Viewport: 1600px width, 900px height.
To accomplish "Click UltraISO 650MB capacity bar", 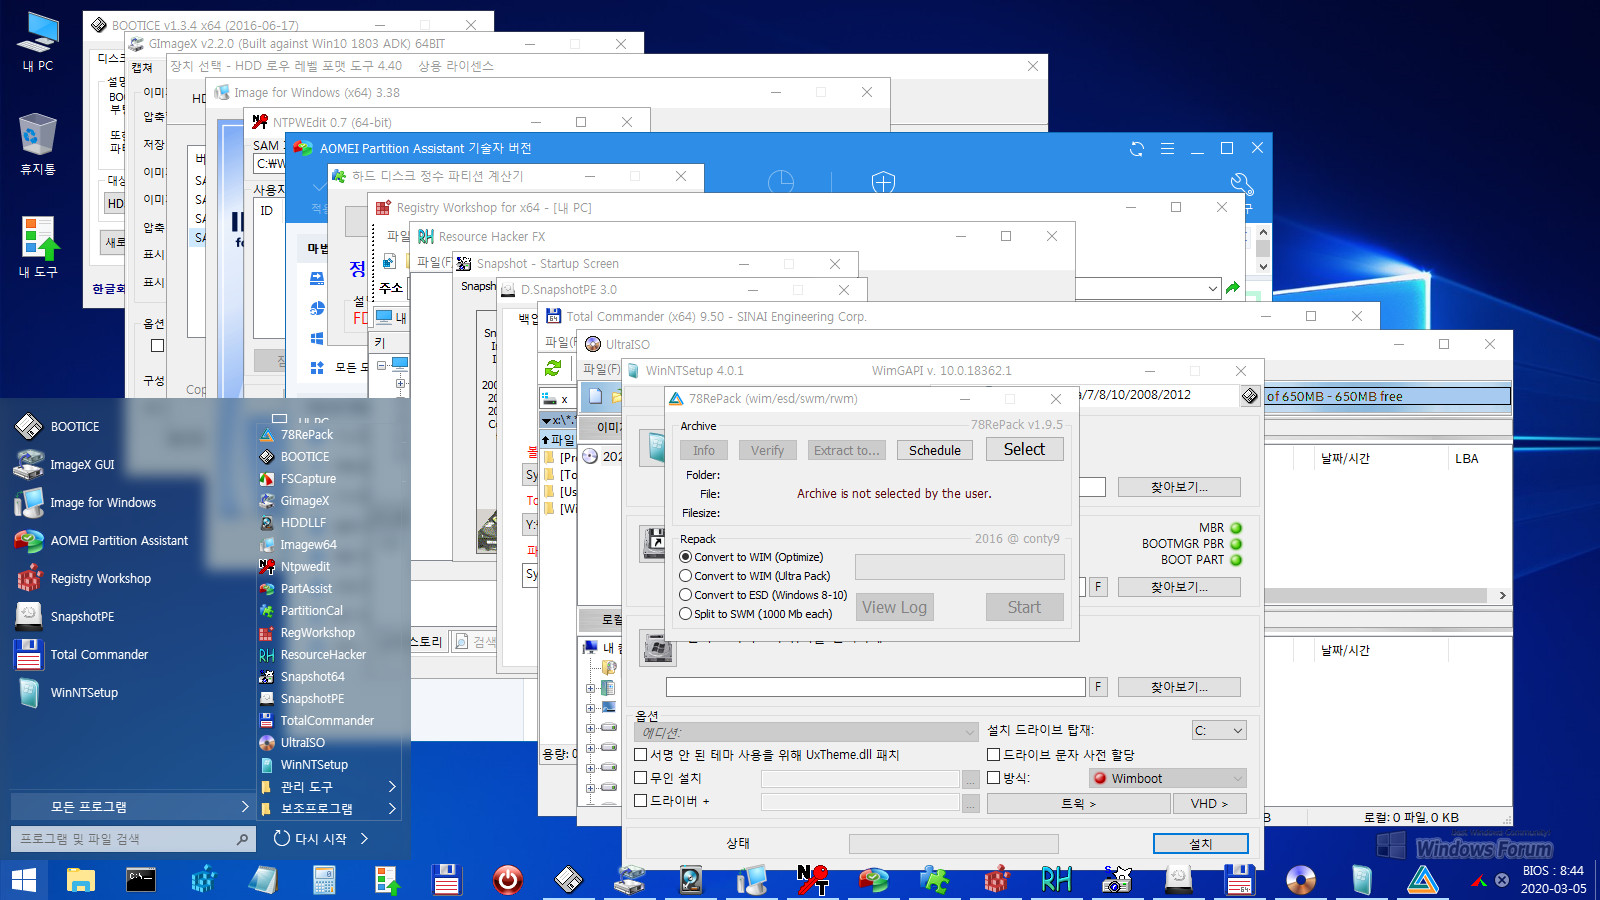I will click(x=1387, y=396).
